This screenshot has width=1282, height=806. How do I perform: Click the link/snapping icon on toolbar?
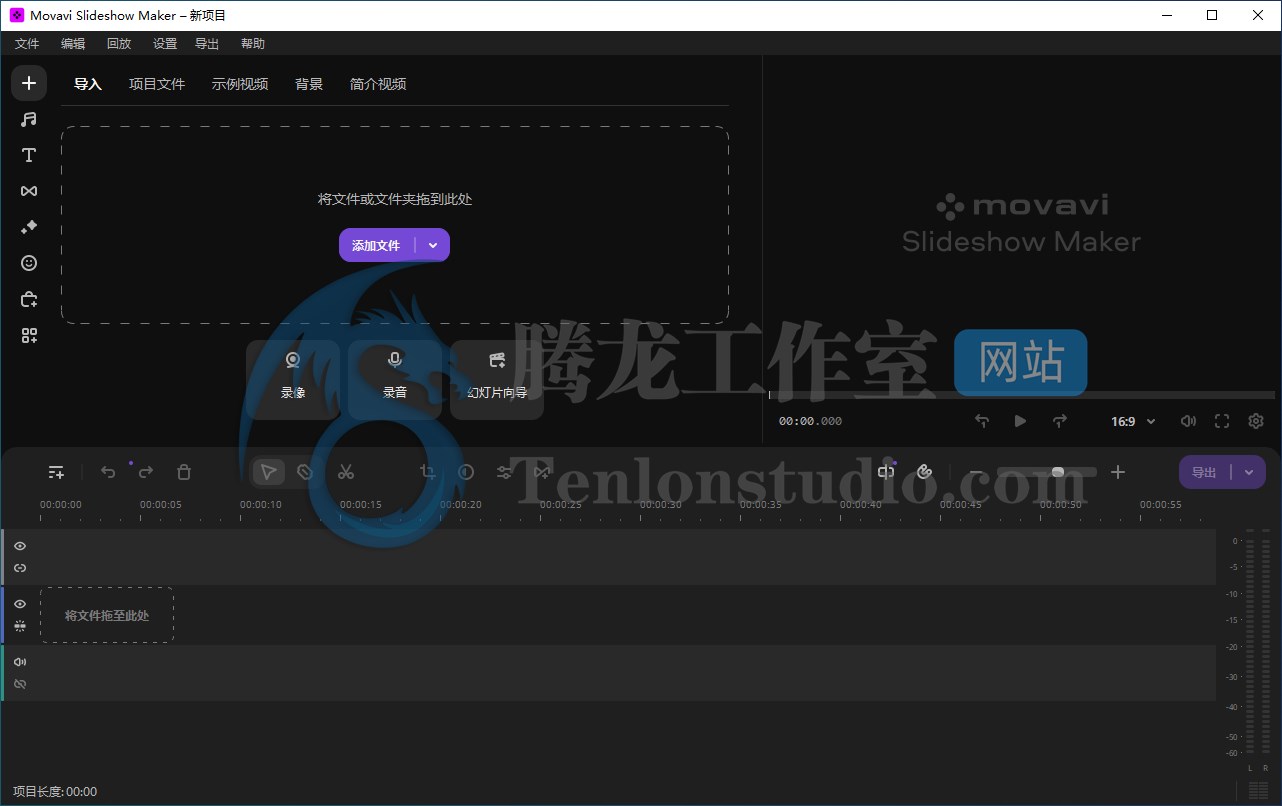click(x=924, y=472)
